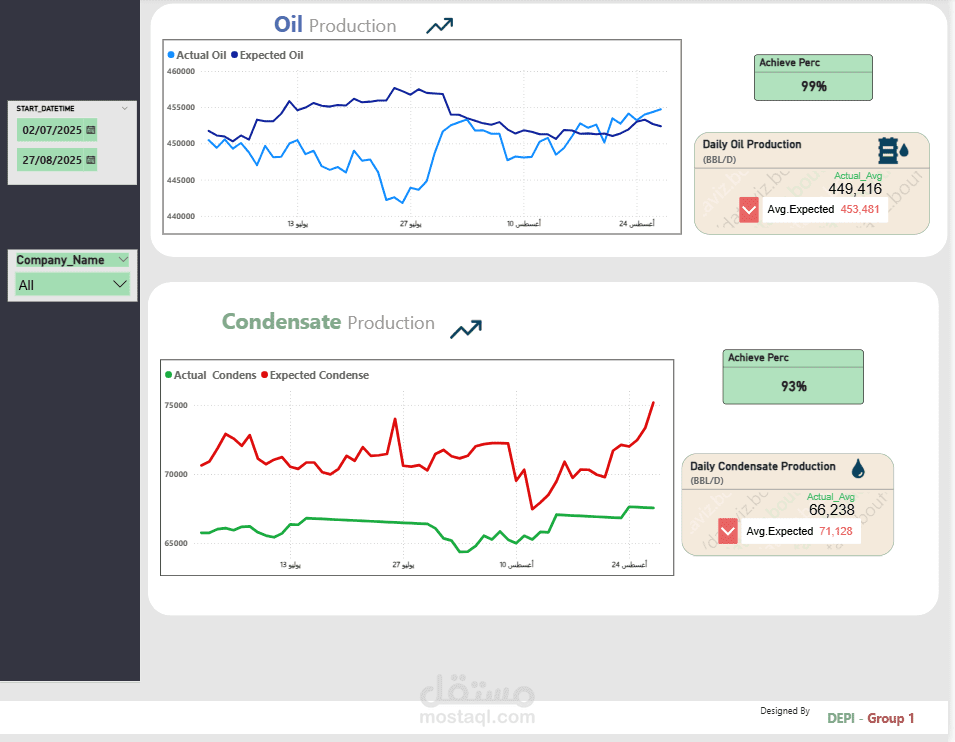This screenshot has height=742, width=955.
Task: Expand the START_DATETIME slicer chevron
Action: tap(125, 108)
